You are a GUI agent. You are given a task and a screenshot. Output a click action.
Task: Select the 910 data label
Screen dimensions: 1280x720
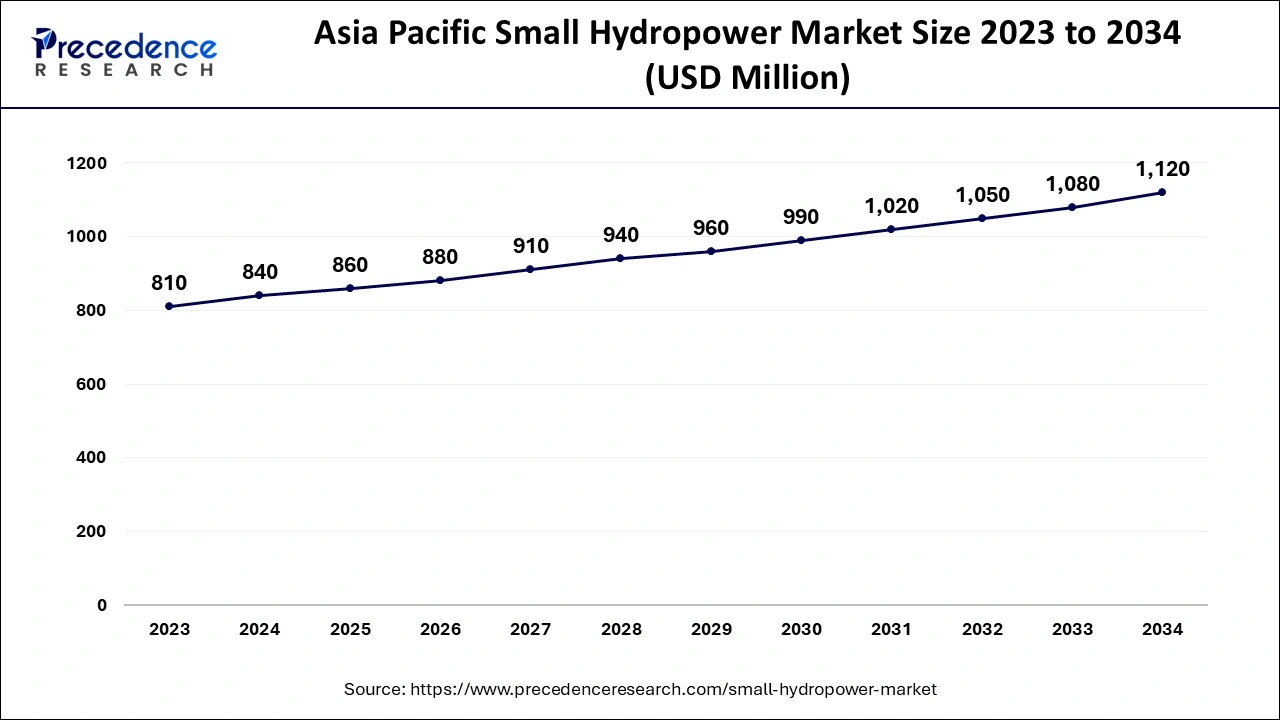click(x=530, y=246)
